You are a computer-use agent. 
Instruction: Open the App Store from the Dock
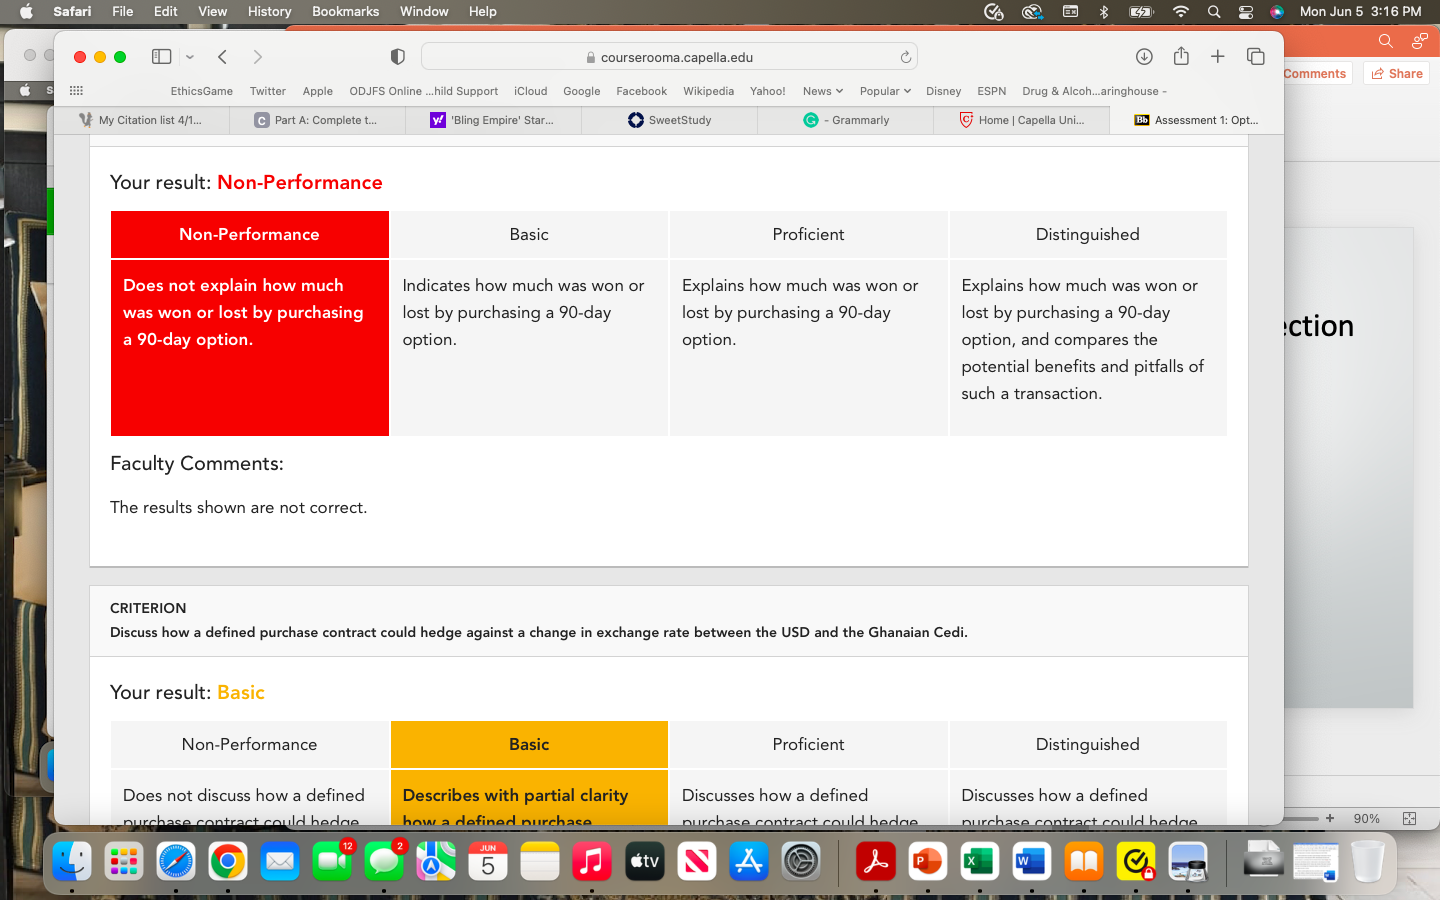point(748,861)
